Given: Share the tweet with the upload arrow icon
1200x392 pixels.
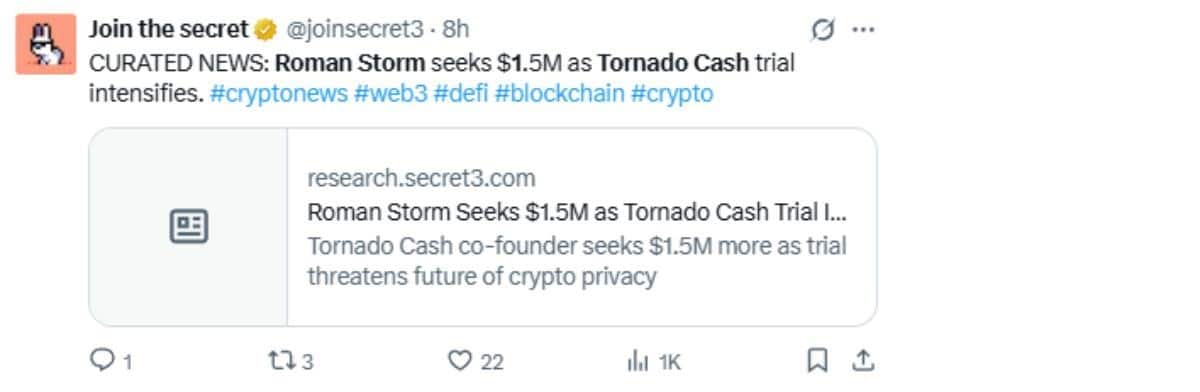Looking at the screenshot, I should pyautogui.click(x=865, y=360).
